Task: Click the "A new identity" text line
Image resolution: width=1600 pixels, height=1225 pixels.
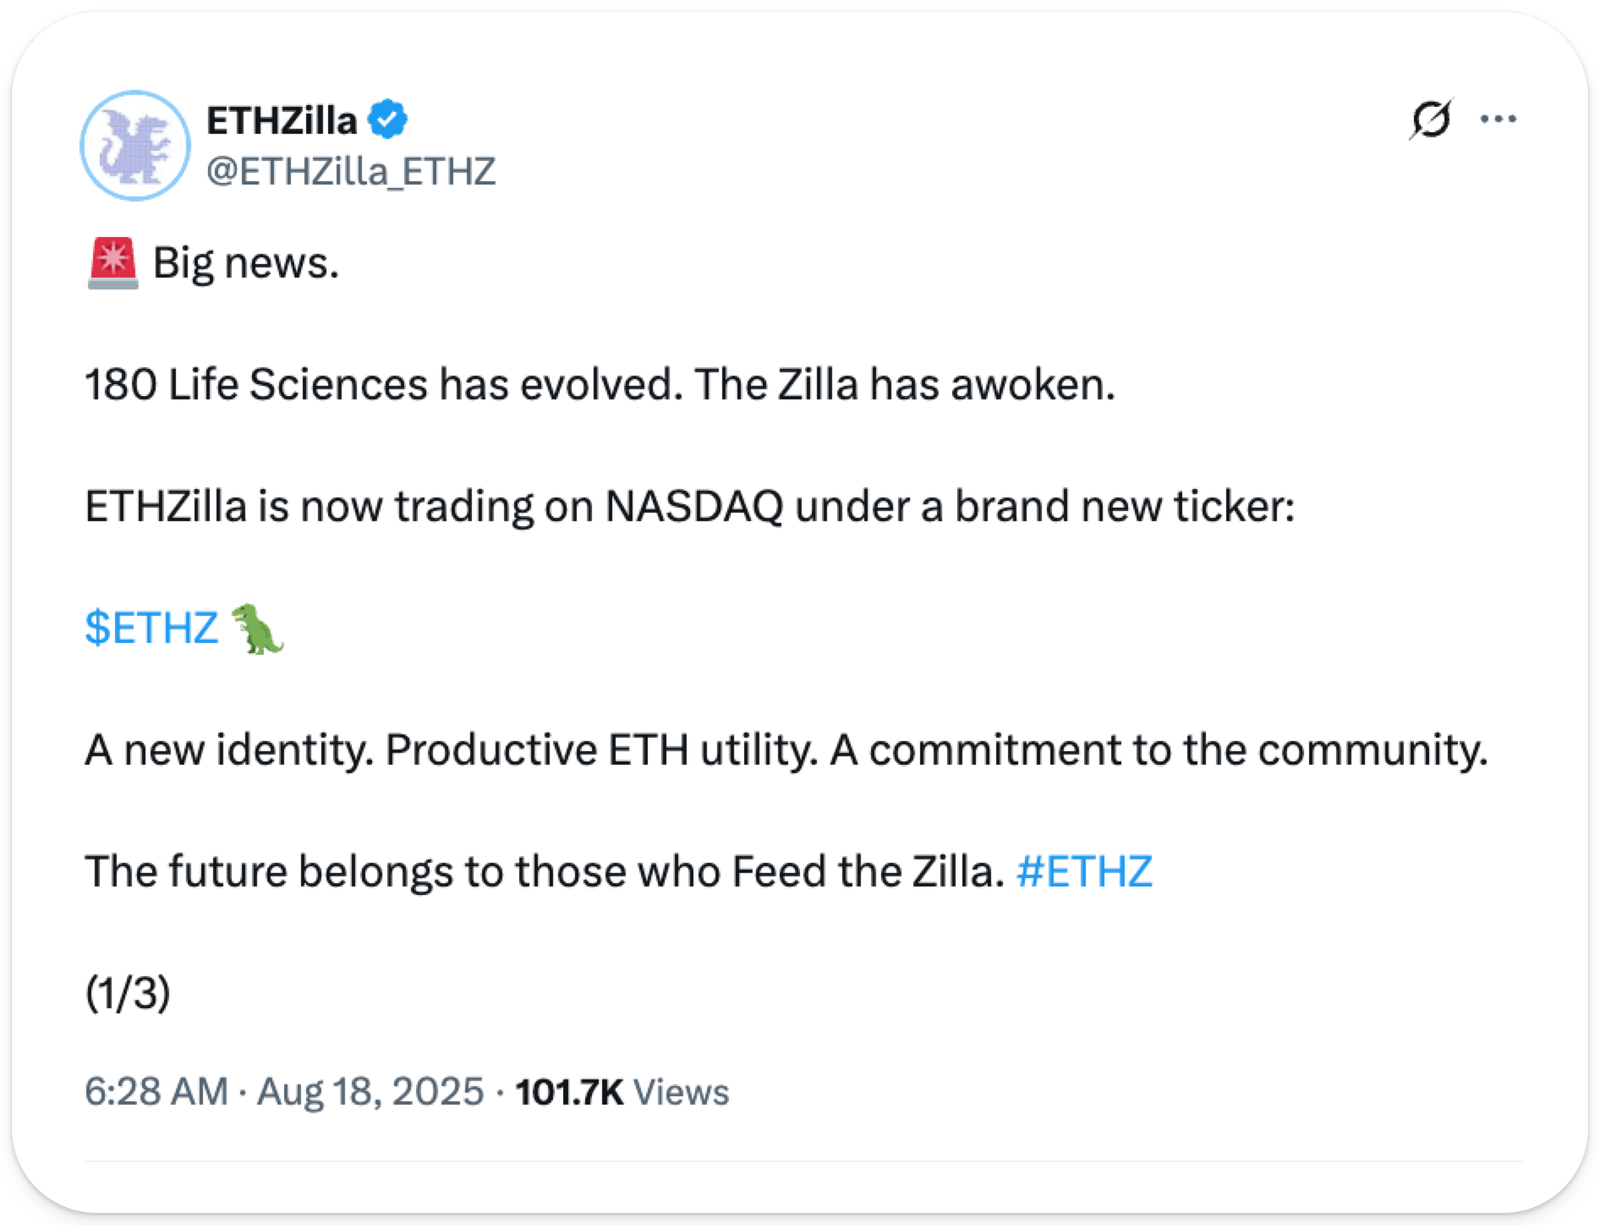Action: coord(786,750)
